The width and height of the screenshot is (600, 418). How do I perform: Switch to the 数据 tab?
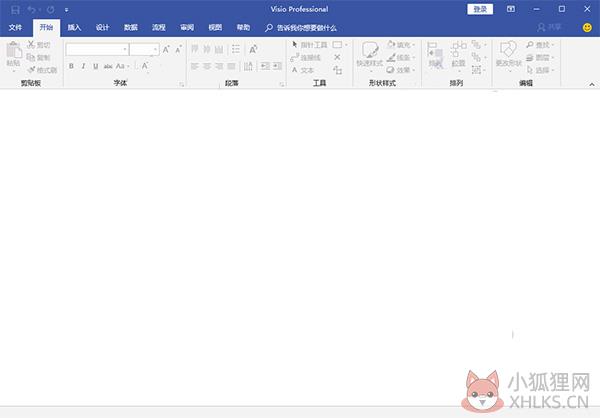pyautogui.click(x=130, y=28)
